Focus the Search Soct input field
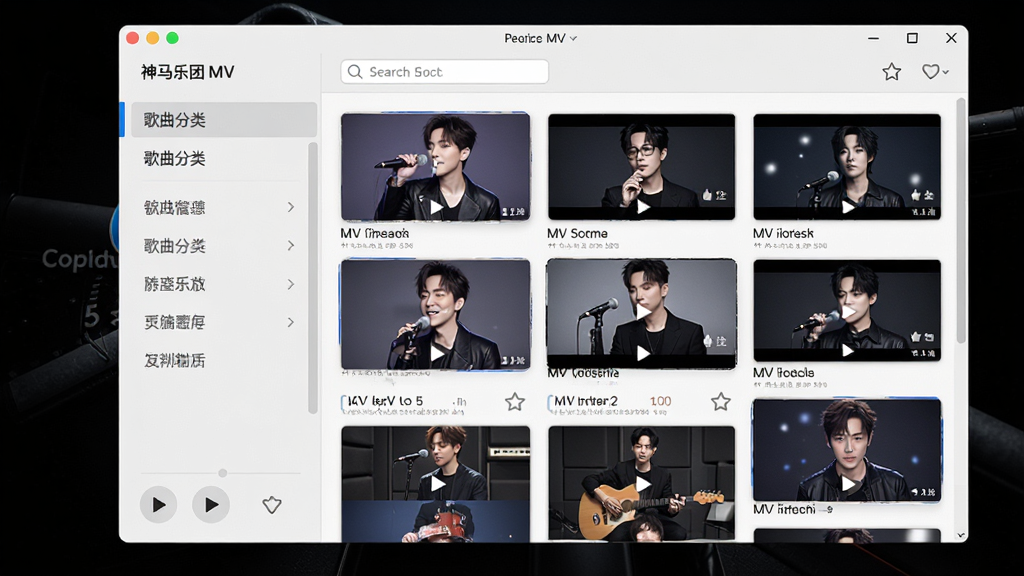This screenshot has height=576, width=1024. coord(444,72)
